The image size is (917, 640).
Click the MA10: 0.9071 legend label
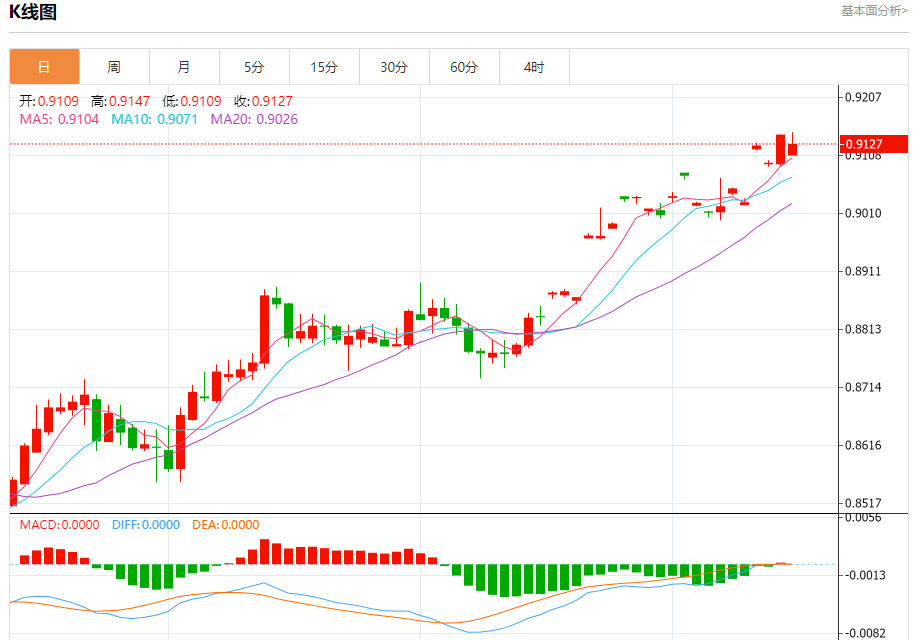(154, 119)
